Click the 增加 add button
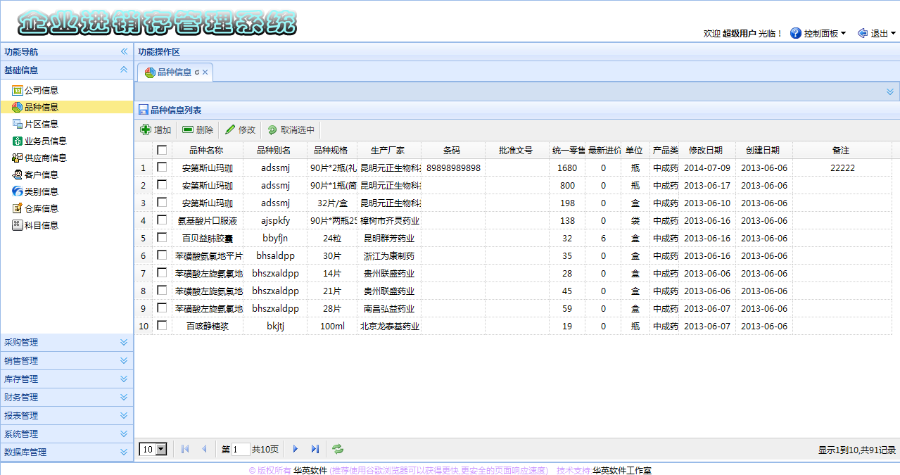The height and width of the screenshot is (475, 900). (x=156, y=130)
